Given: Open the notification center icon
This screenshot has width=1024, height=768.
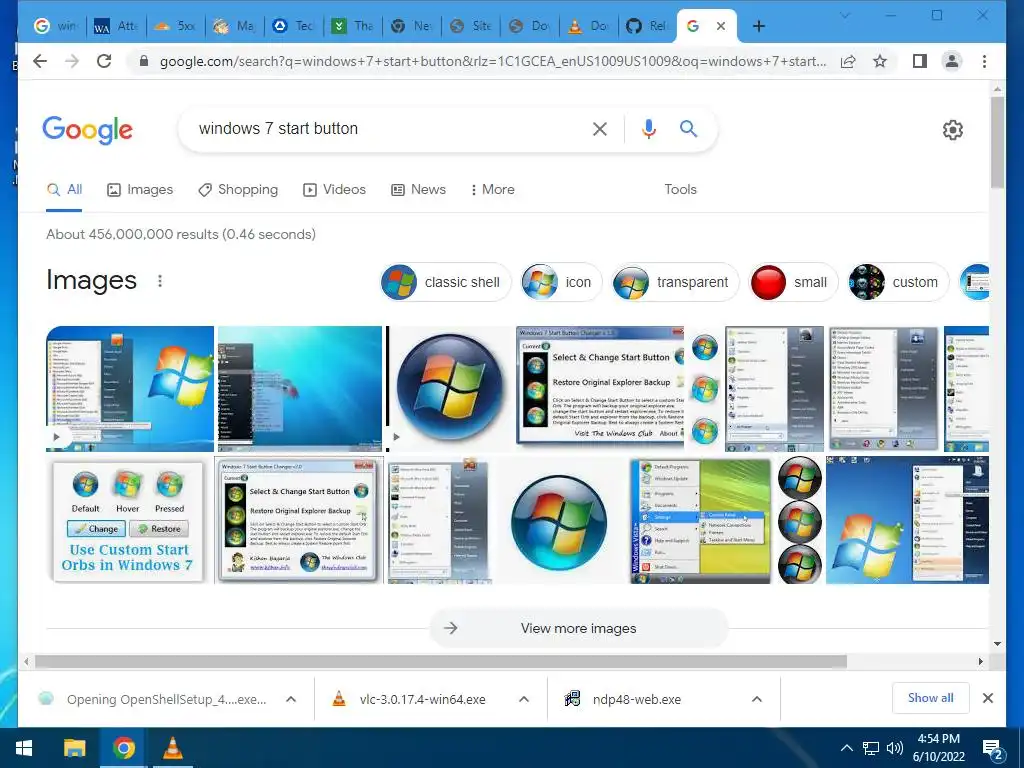Looking at the screenshot, I should tap(993, 749).
